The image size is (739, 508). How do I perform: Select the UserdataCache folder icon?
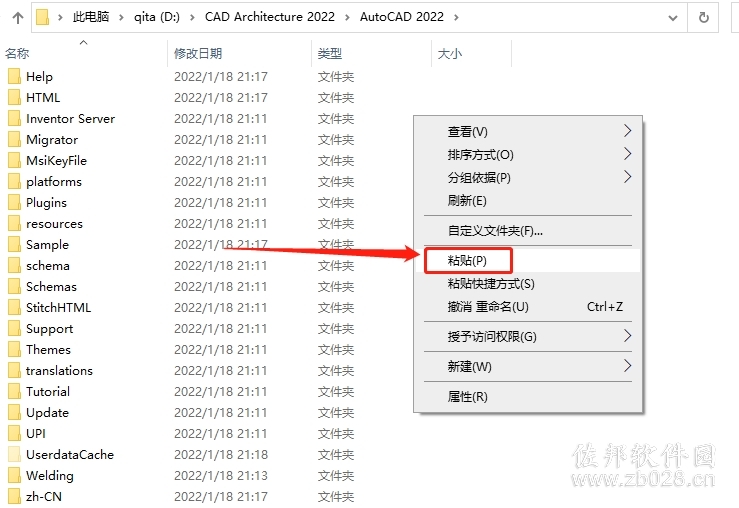pos(15,454)
